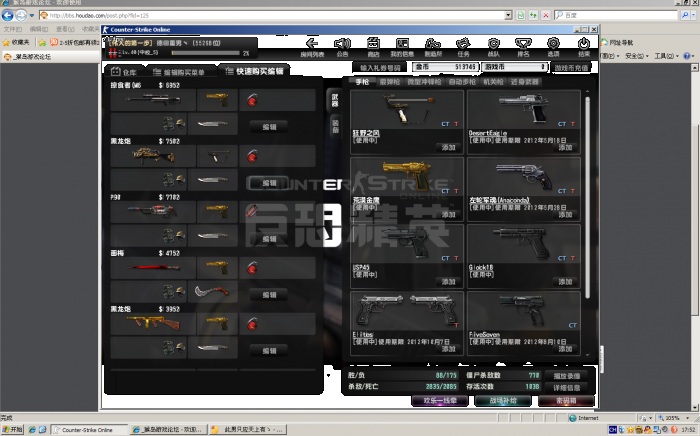The height and width of the screenshot is (436, 700).
Task: Click the weapon list vertical scrollbar
Action: click(588, 197)
